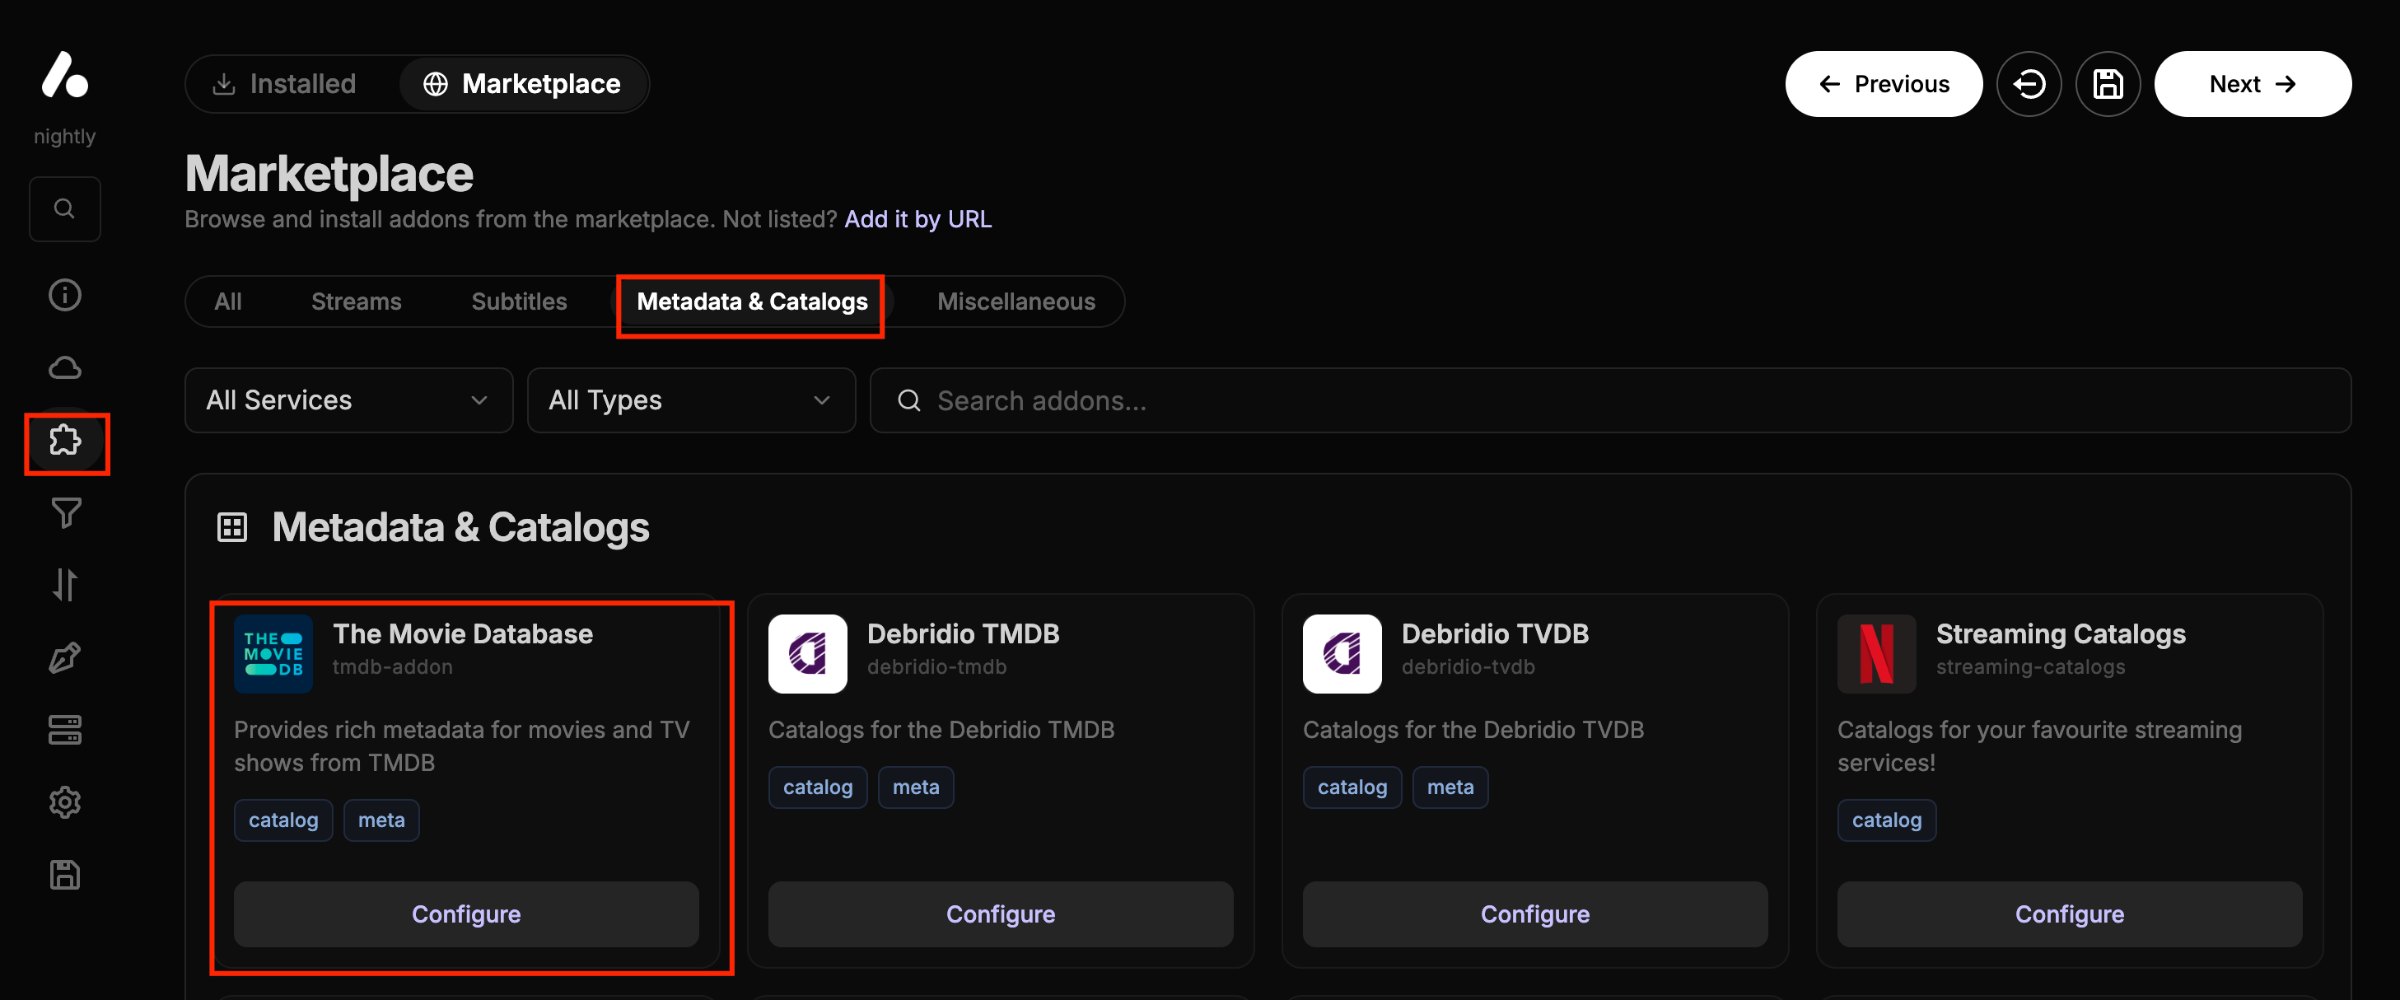2400x1000 pixels.
Task: Click the Previous button
Action: 1884,84
